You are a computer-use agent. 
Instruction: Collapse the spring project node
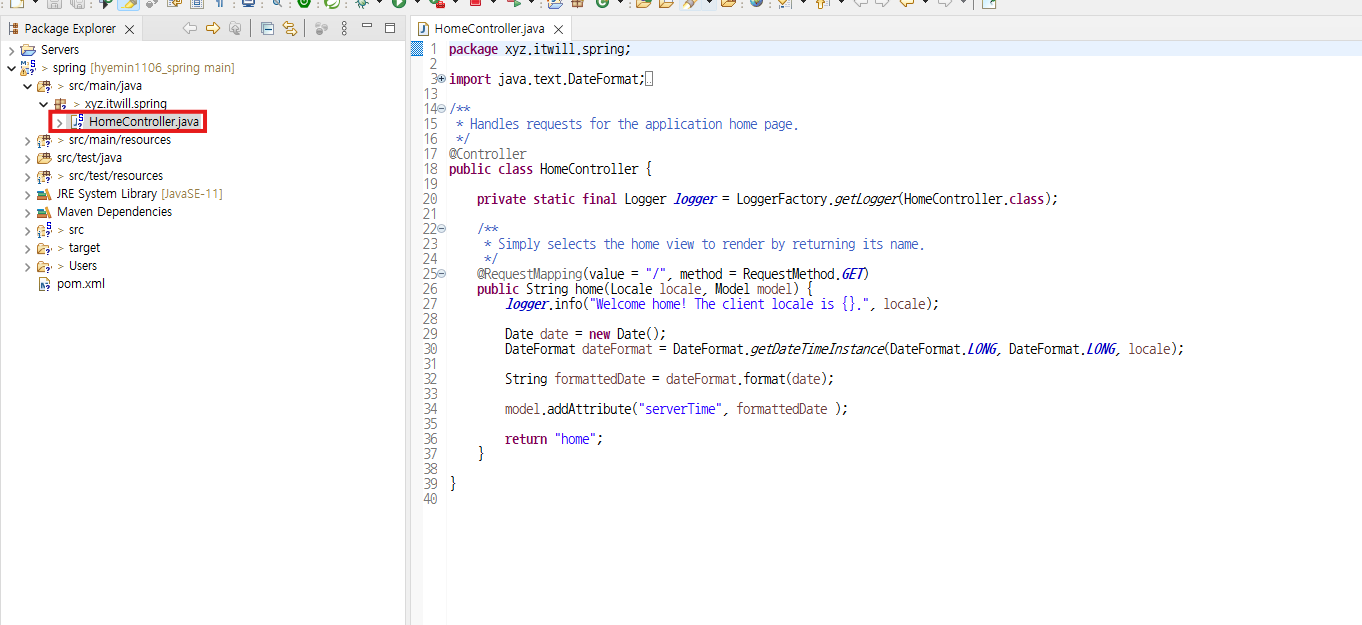pyautogui.click(x=11, y=68)
